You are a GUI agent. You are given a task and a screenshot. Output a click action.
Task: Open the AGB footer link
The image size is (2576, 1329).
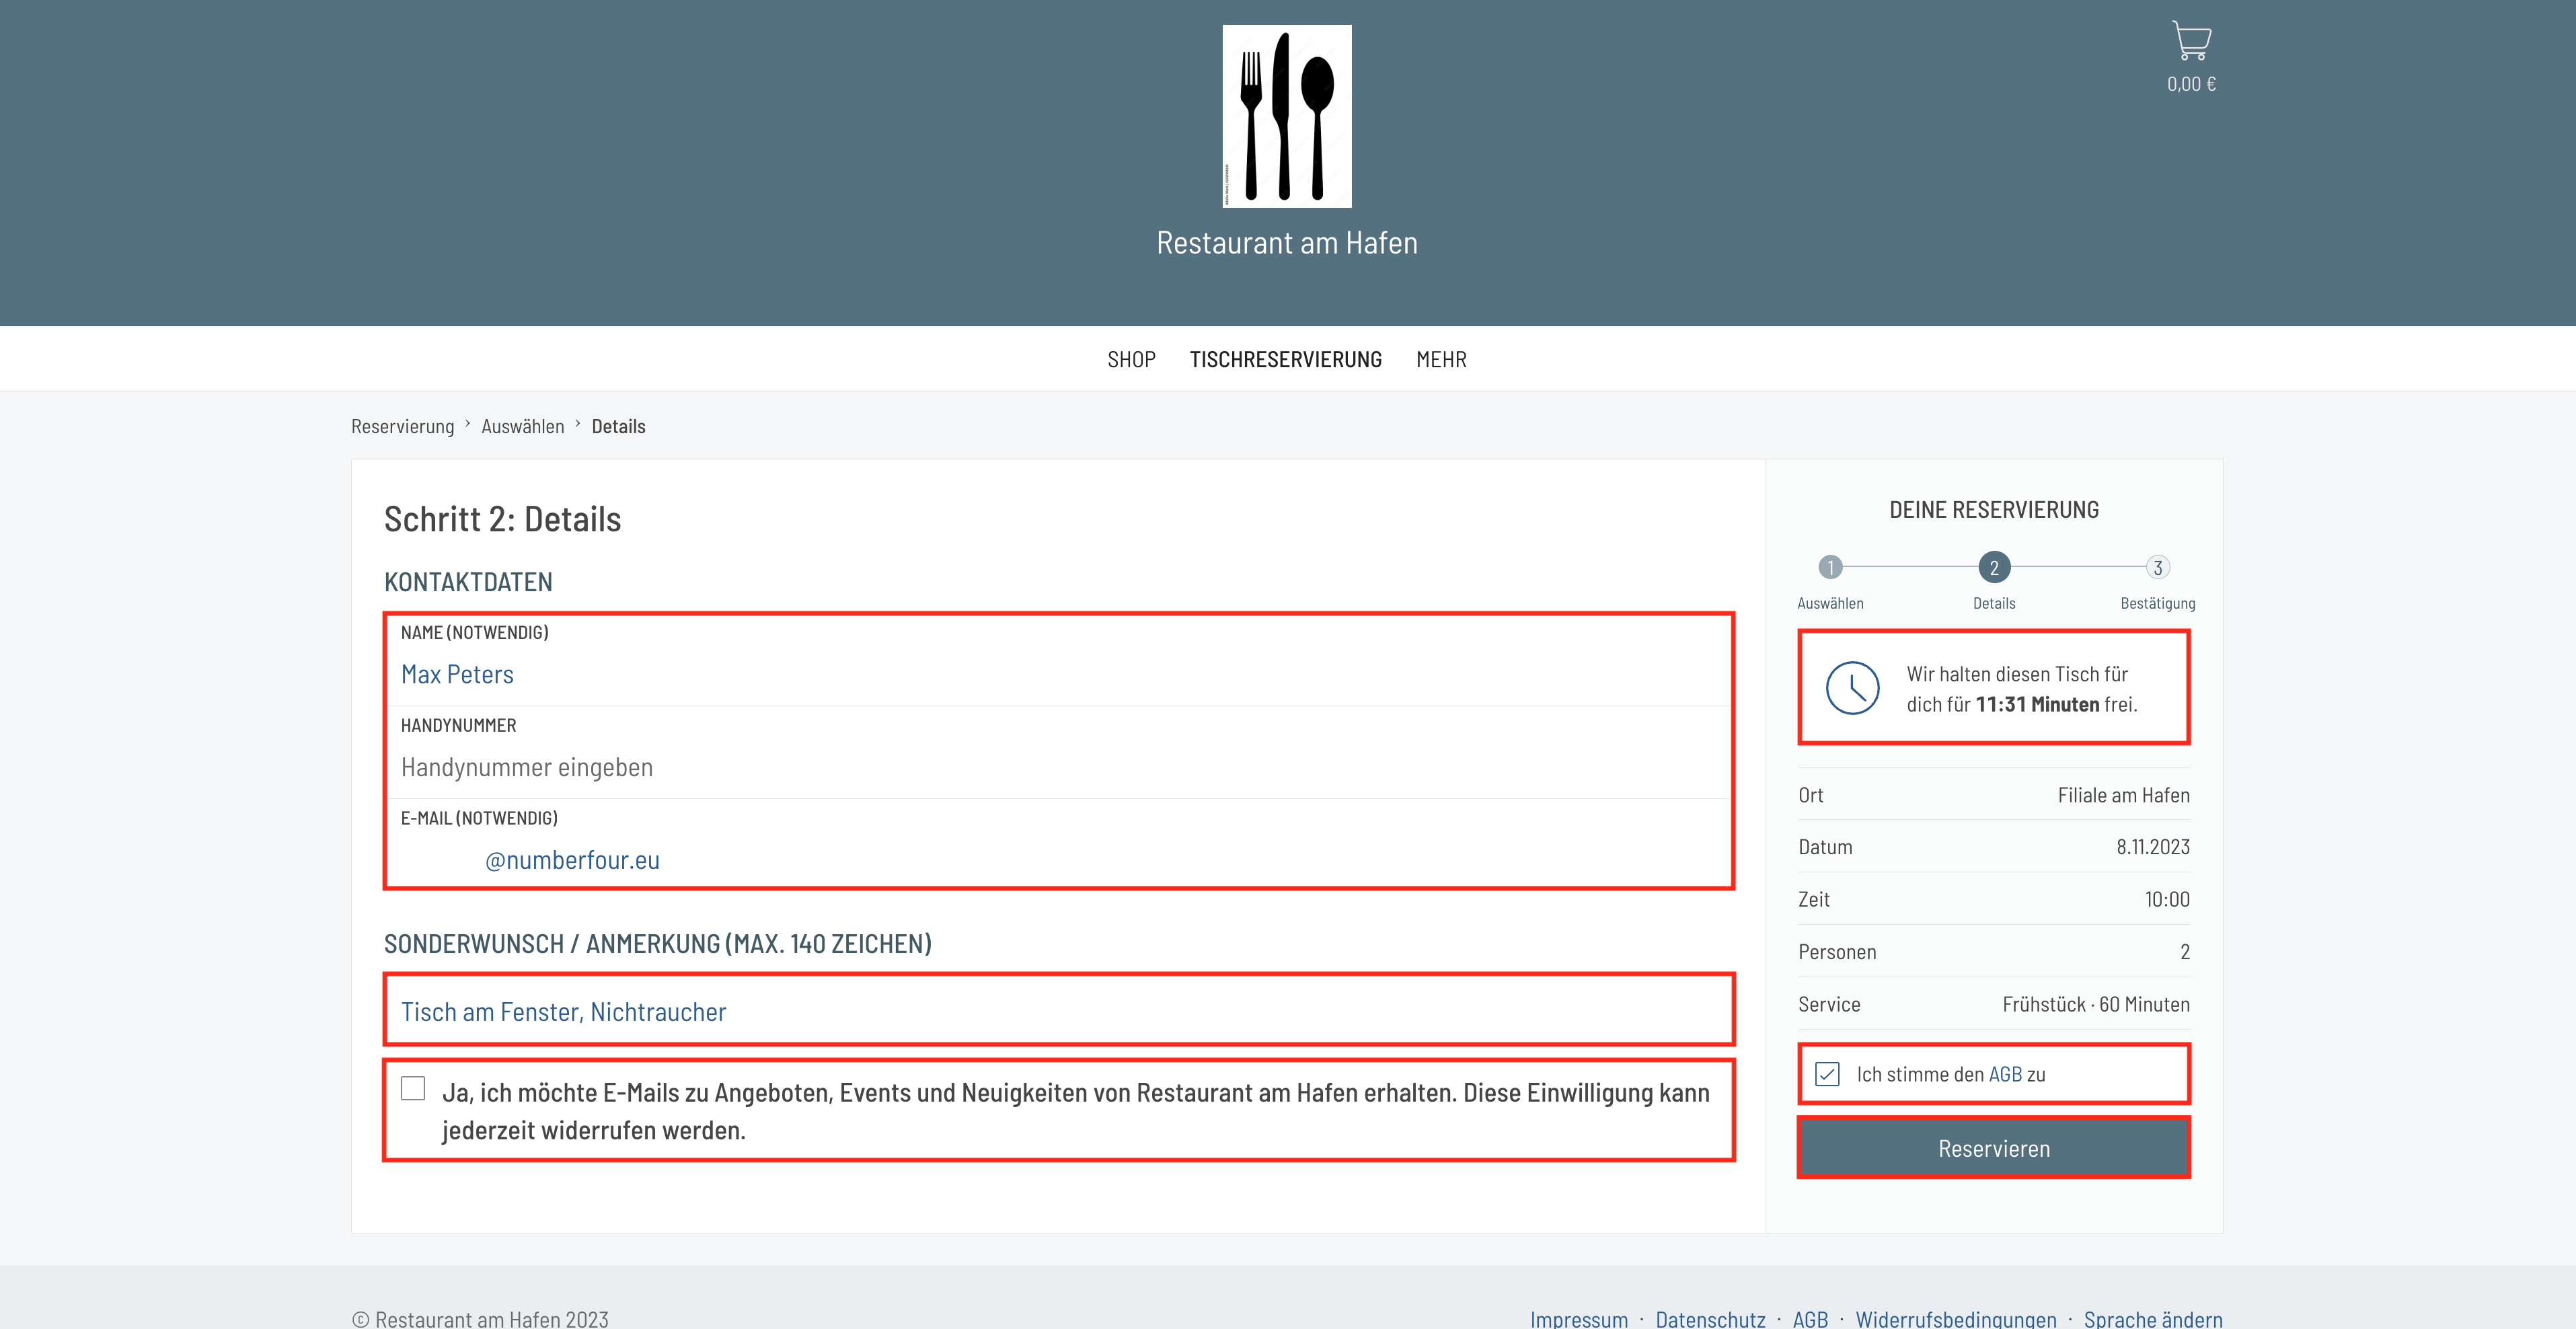[x=1810, y=1319]
